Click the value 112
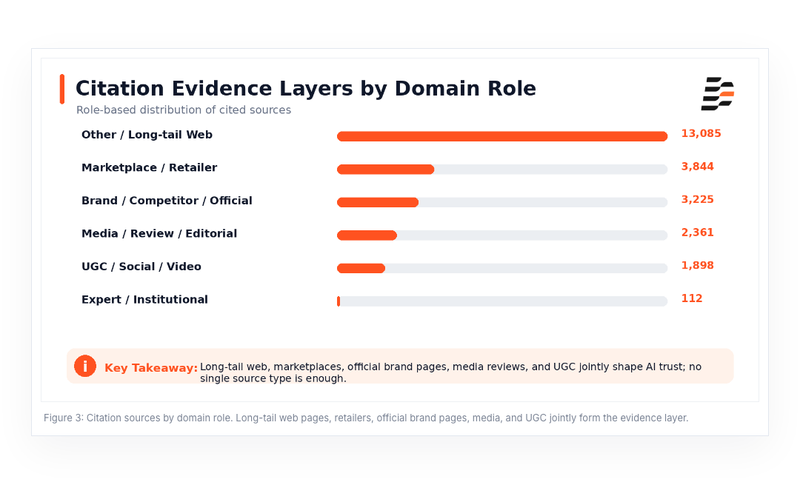This screenshot has height=485, width=800. click(692, 298)
